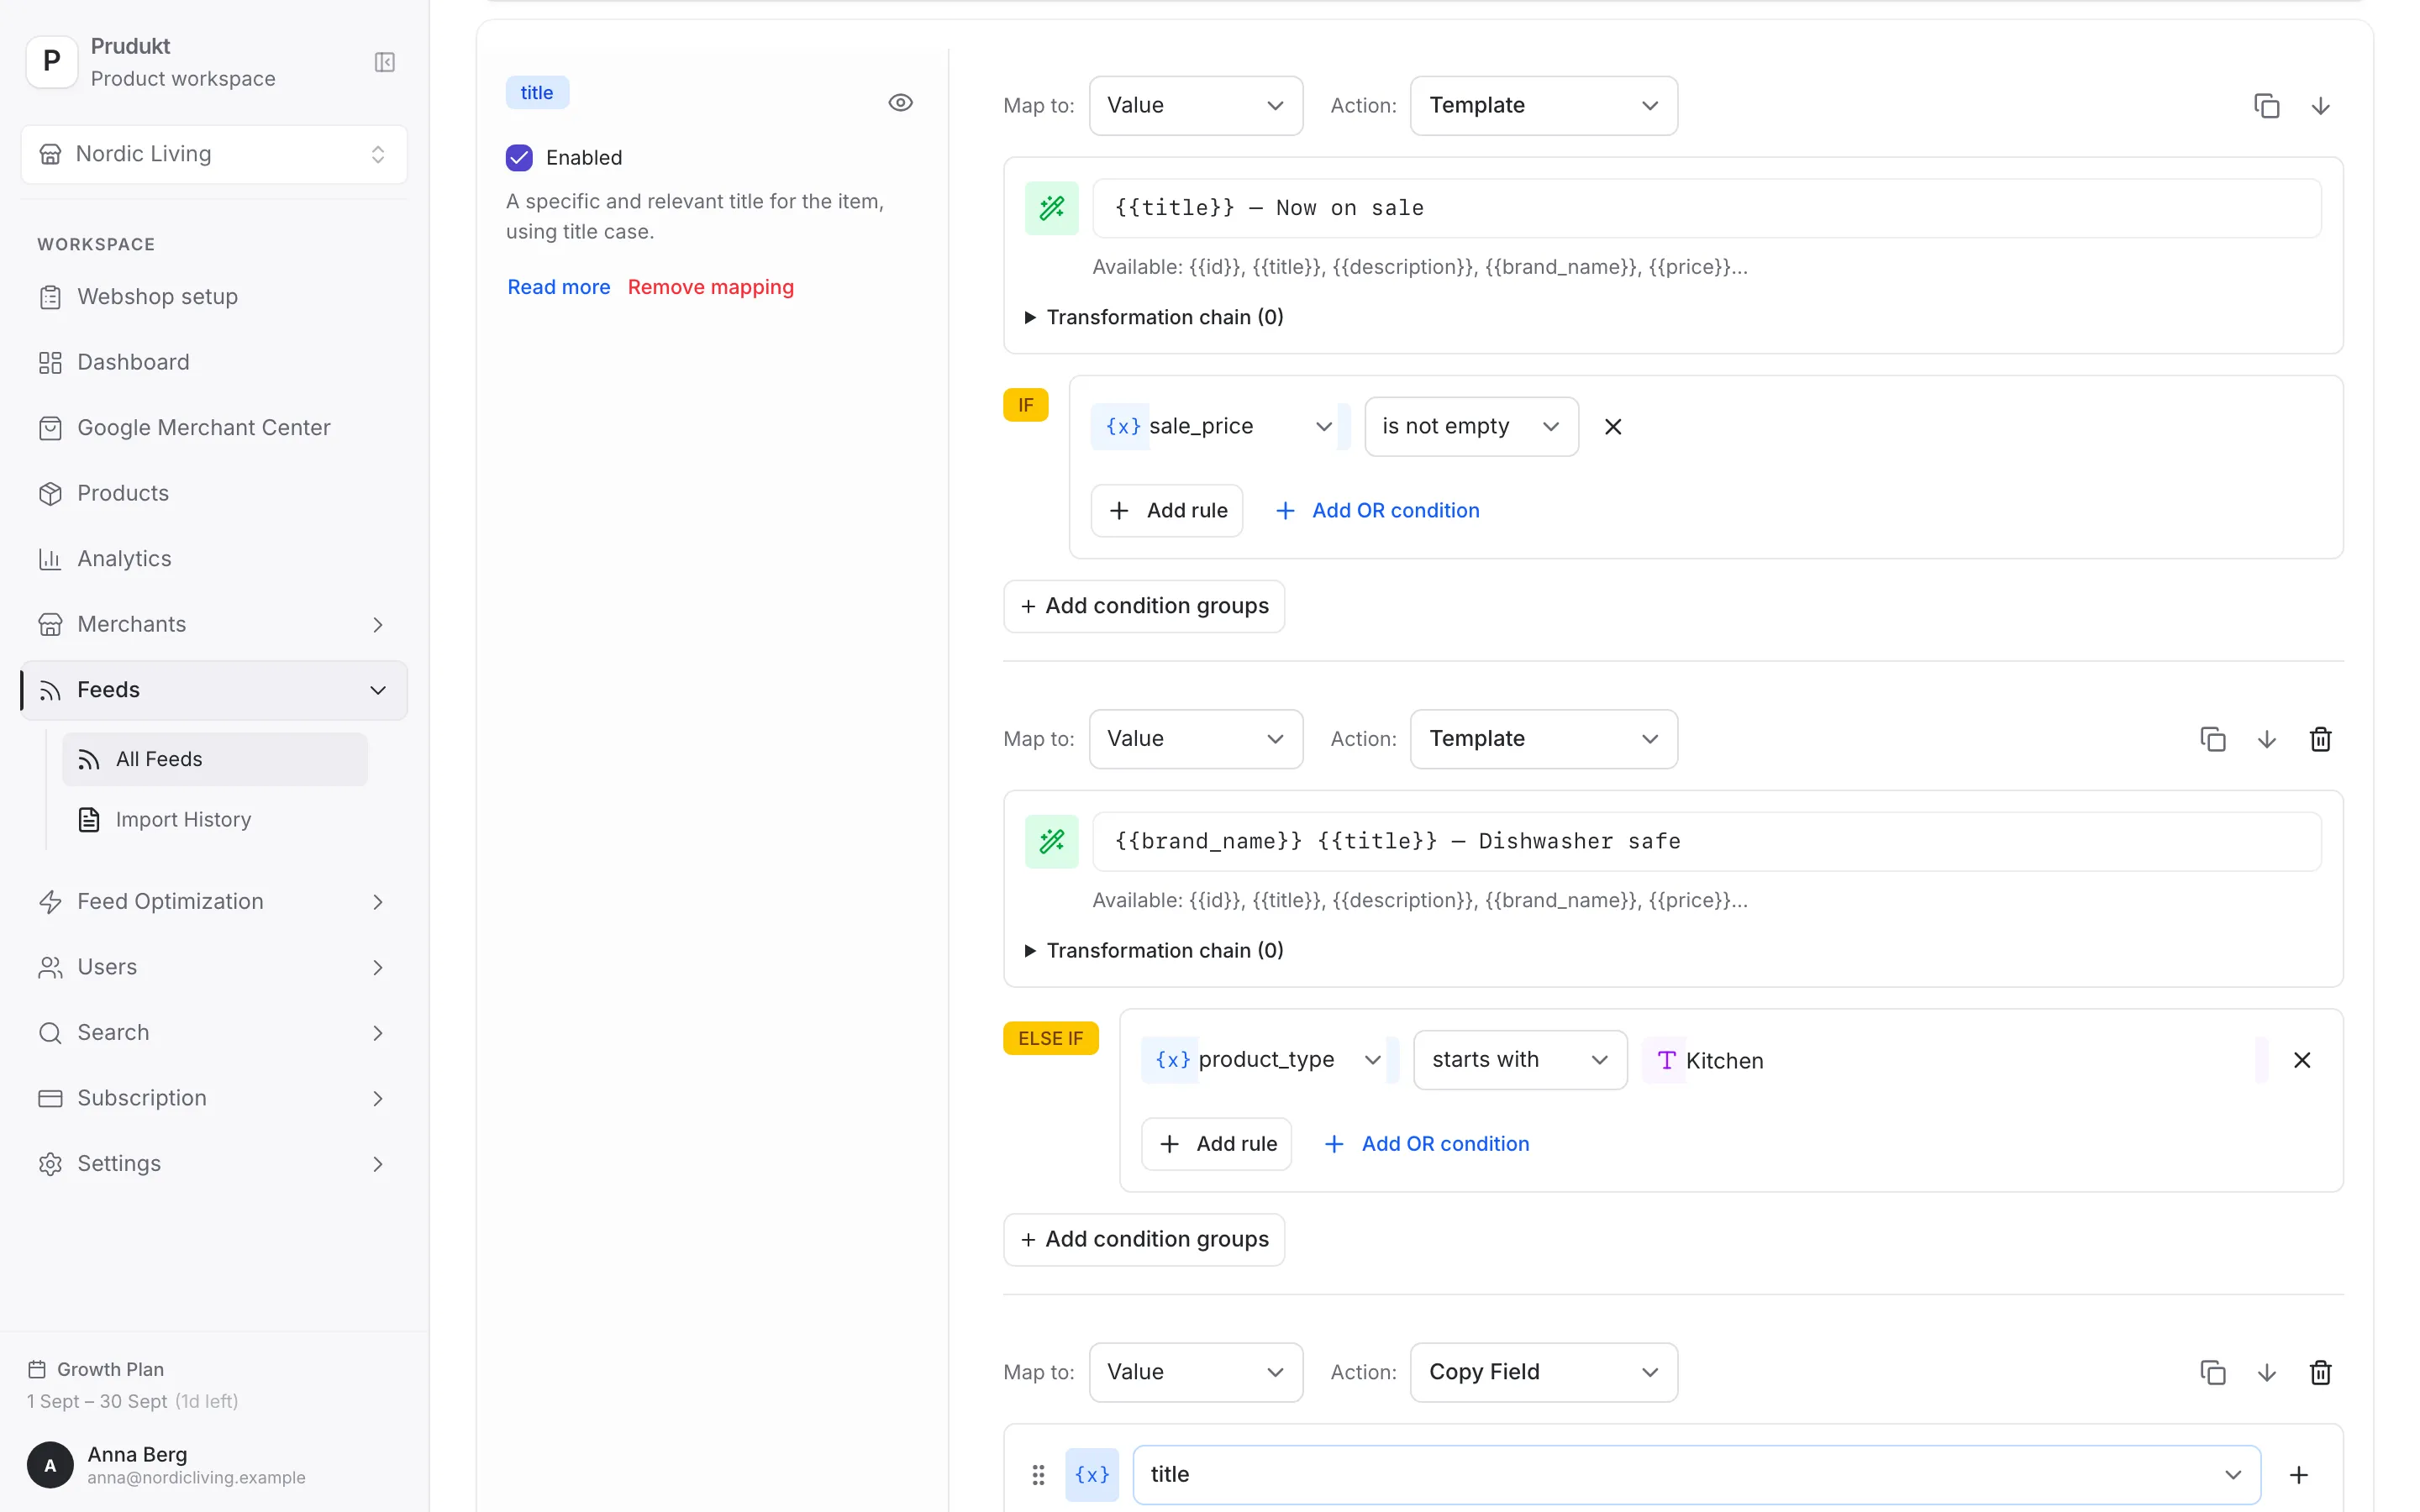The height and width of the screenshot is (1512, 2420).
Task: Click the variable icon next to title dropdown
Action: click(x=1091, y=1475)
